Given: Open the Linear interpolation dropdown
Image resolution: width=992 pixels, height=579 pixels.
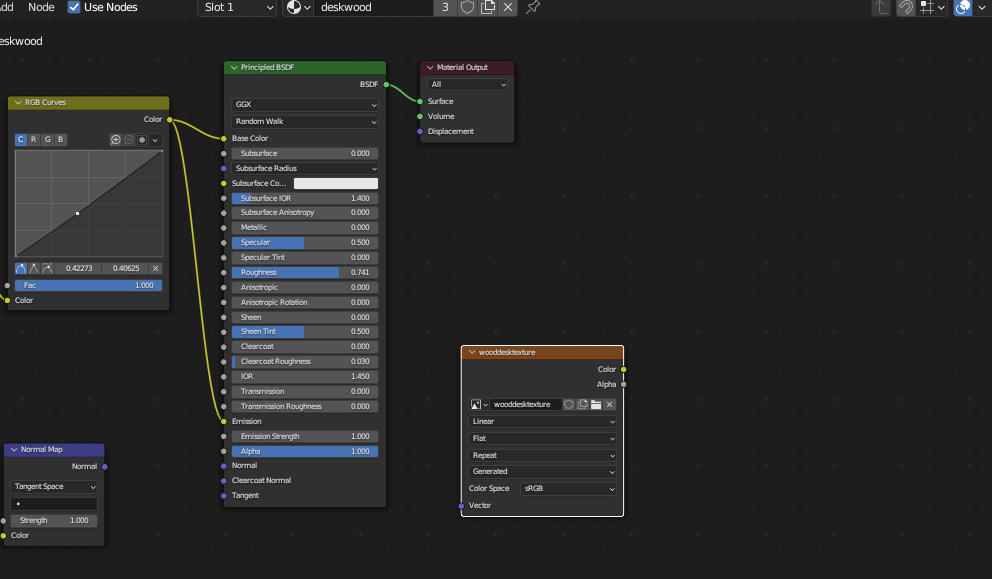Looking at the screenshot, I should [543, 421].
